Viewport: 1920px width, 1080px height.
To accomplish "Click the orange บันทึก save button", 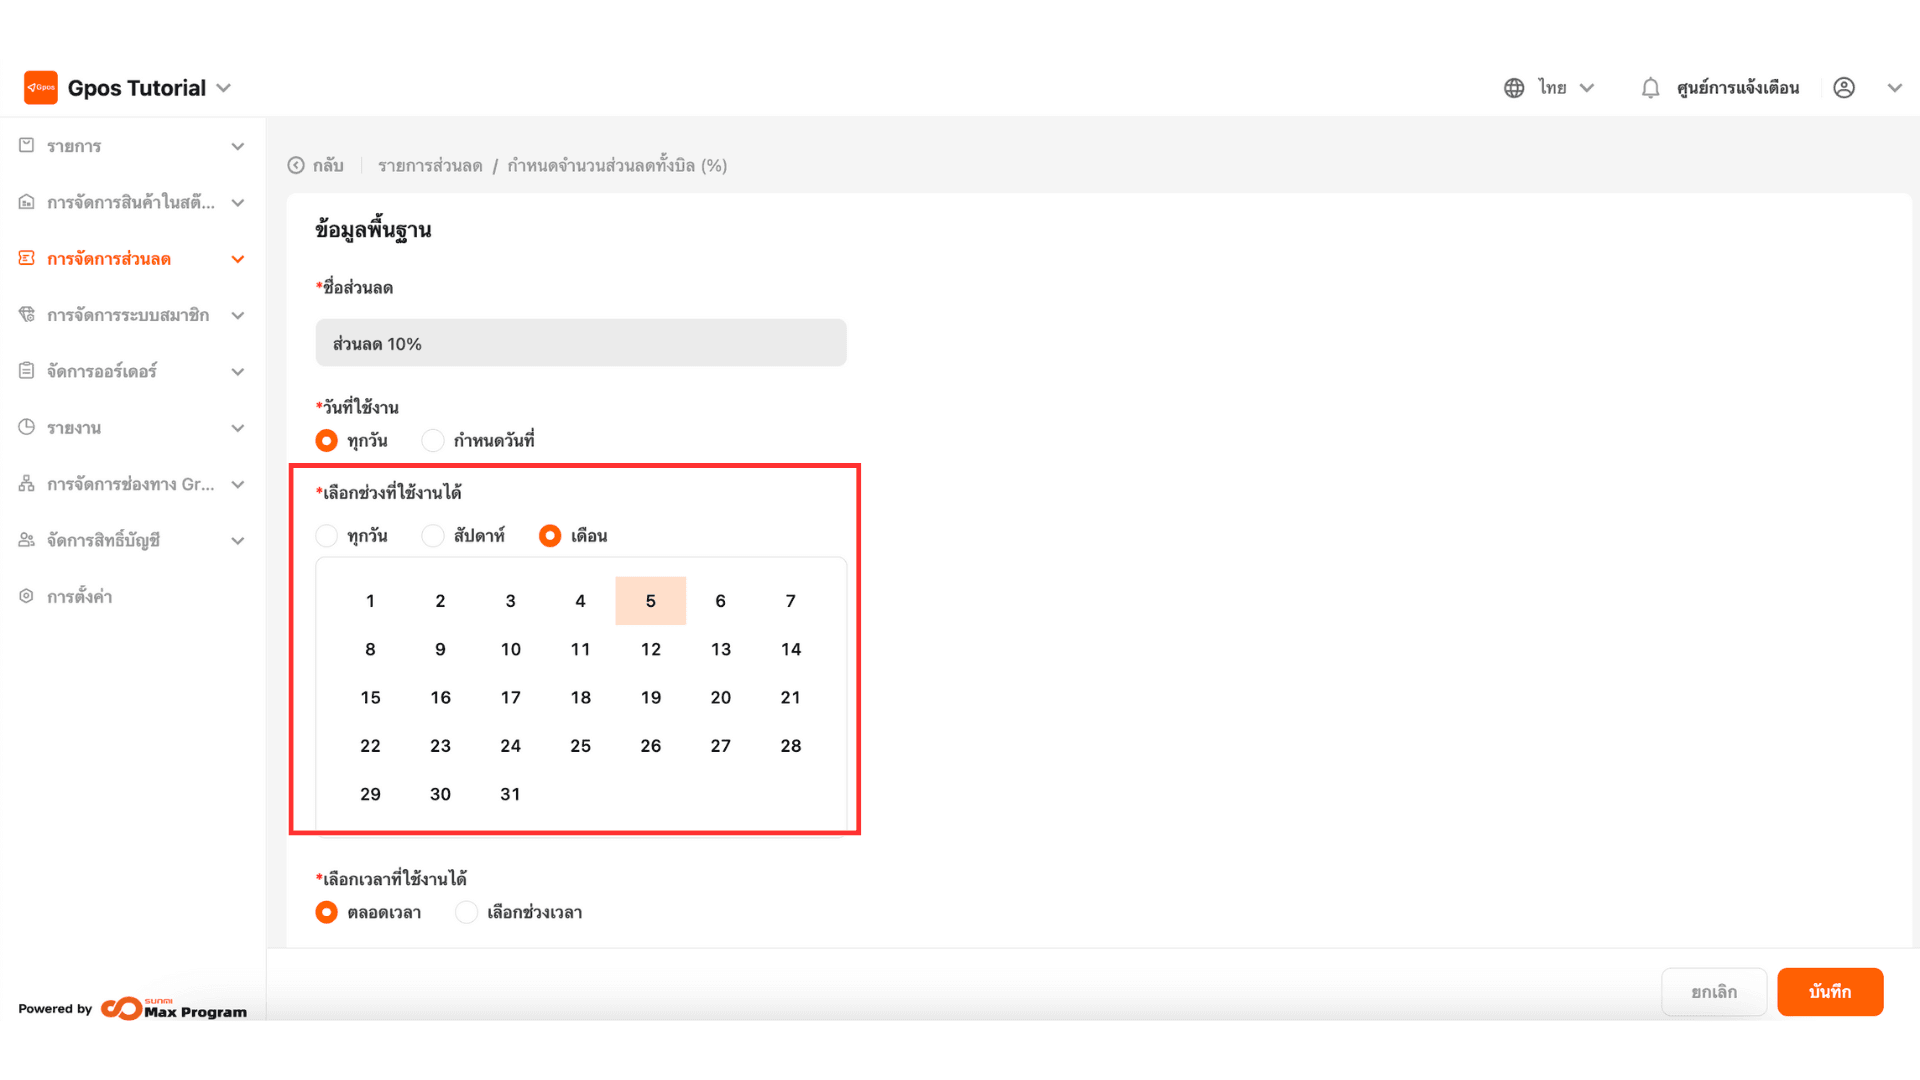I will pyautogui.click(x=1829, y=992).
